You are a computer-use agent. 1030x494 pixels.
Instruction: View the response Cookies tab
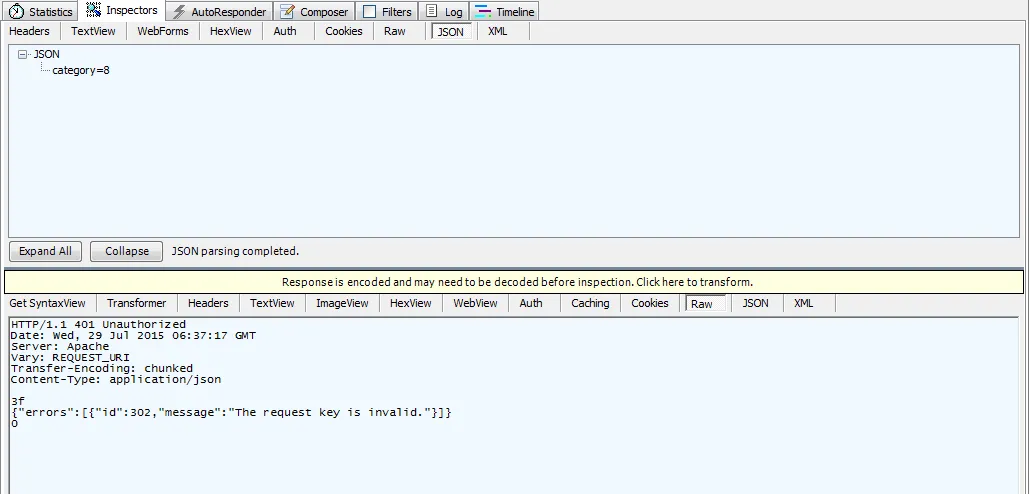pyautogui.click(x=650, y=303)
